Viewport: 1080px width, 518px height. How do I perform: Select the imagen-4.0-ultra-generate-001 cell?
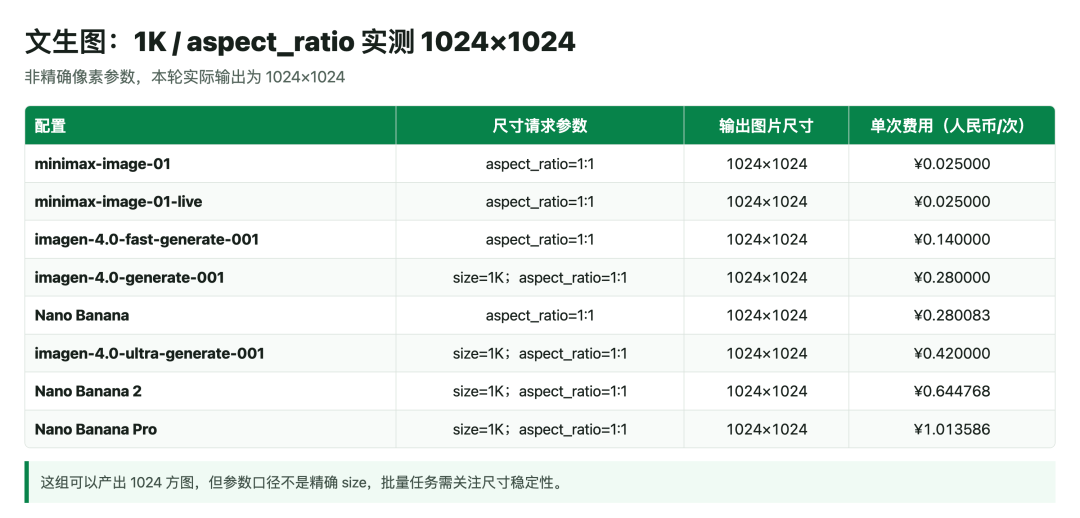pos(210,353)
